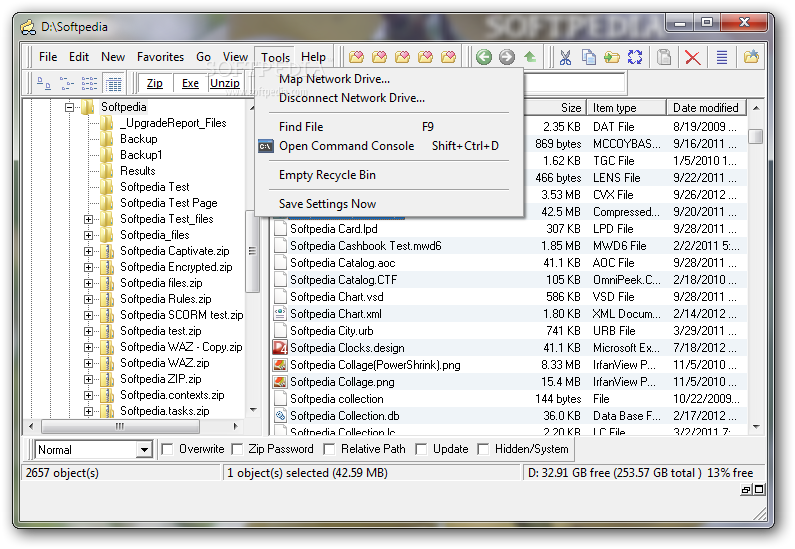Expand Softpedia.tasks.zip node
The height and width of the screenshot is (549, 795).
(x=88, y=411)
